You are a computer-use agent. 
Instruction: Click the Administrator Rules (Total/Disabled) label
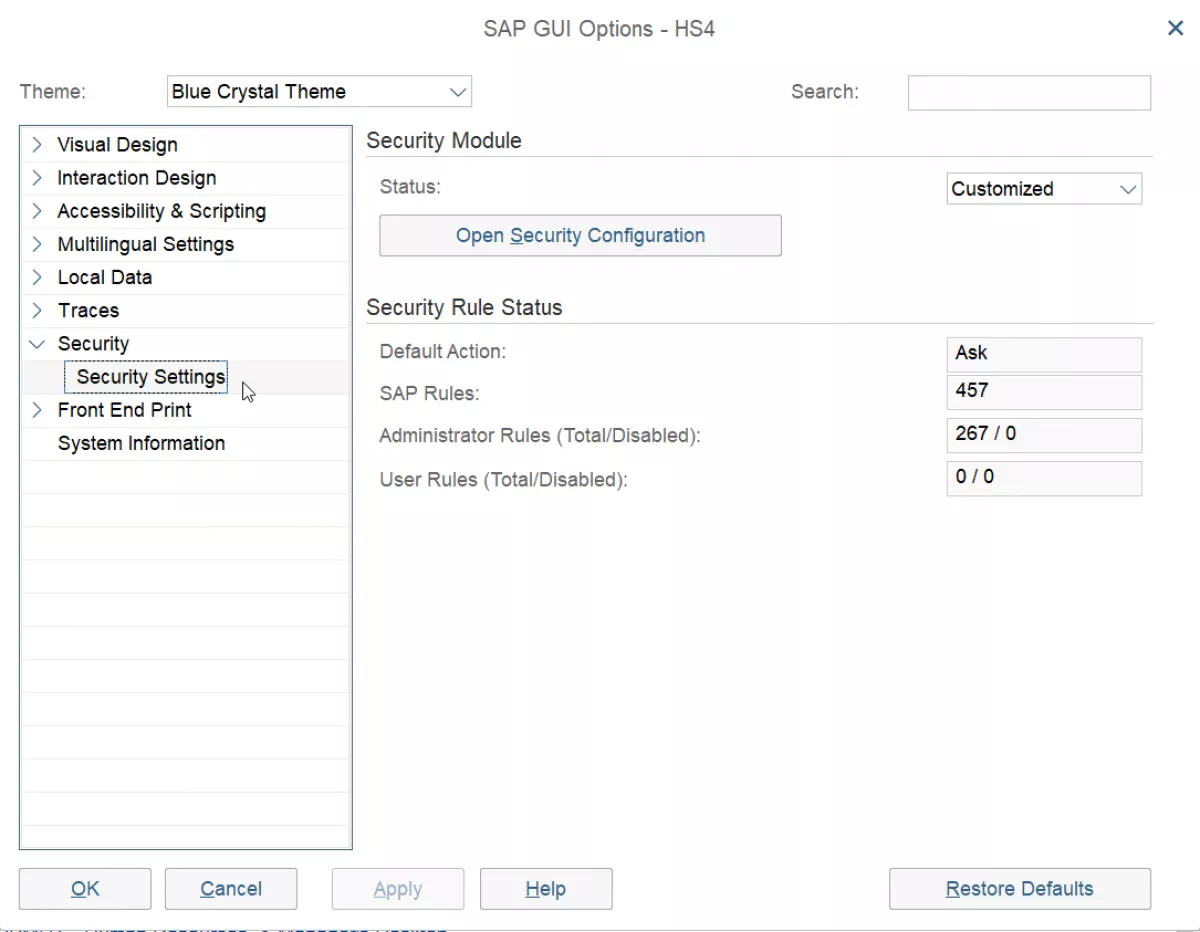tap(540, 436)
